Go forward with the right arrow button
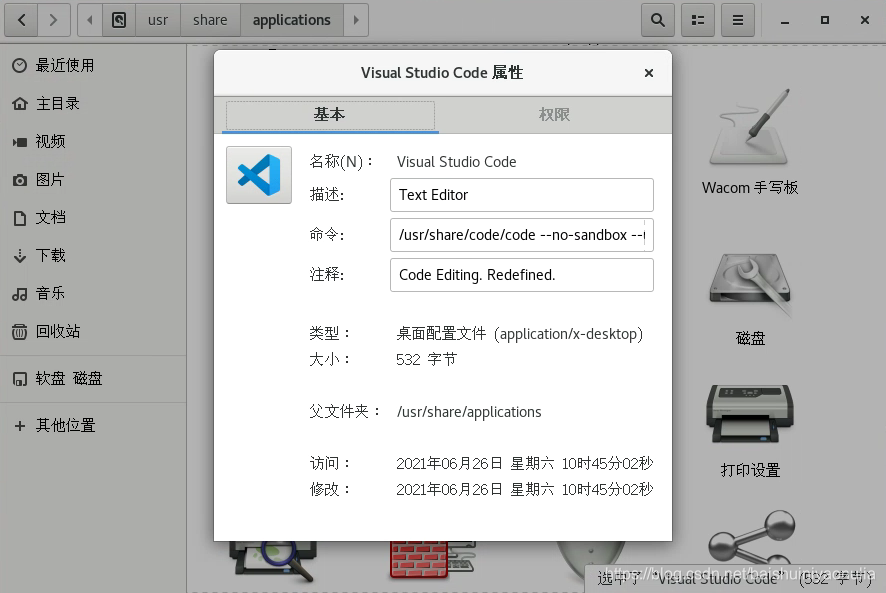The image size is (886, 593). click(54, 20)
